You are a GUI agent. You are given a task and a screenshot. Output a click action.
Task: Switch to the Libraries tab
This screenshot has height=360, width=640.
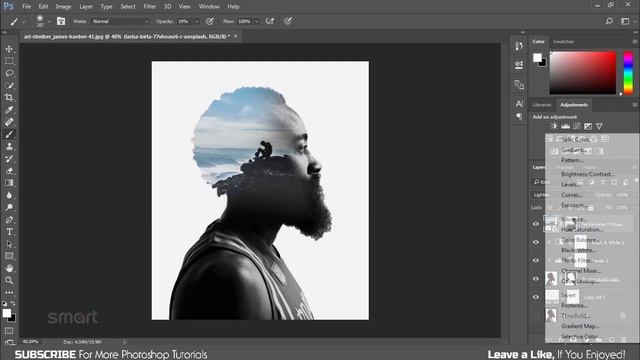tap(542, 105)
